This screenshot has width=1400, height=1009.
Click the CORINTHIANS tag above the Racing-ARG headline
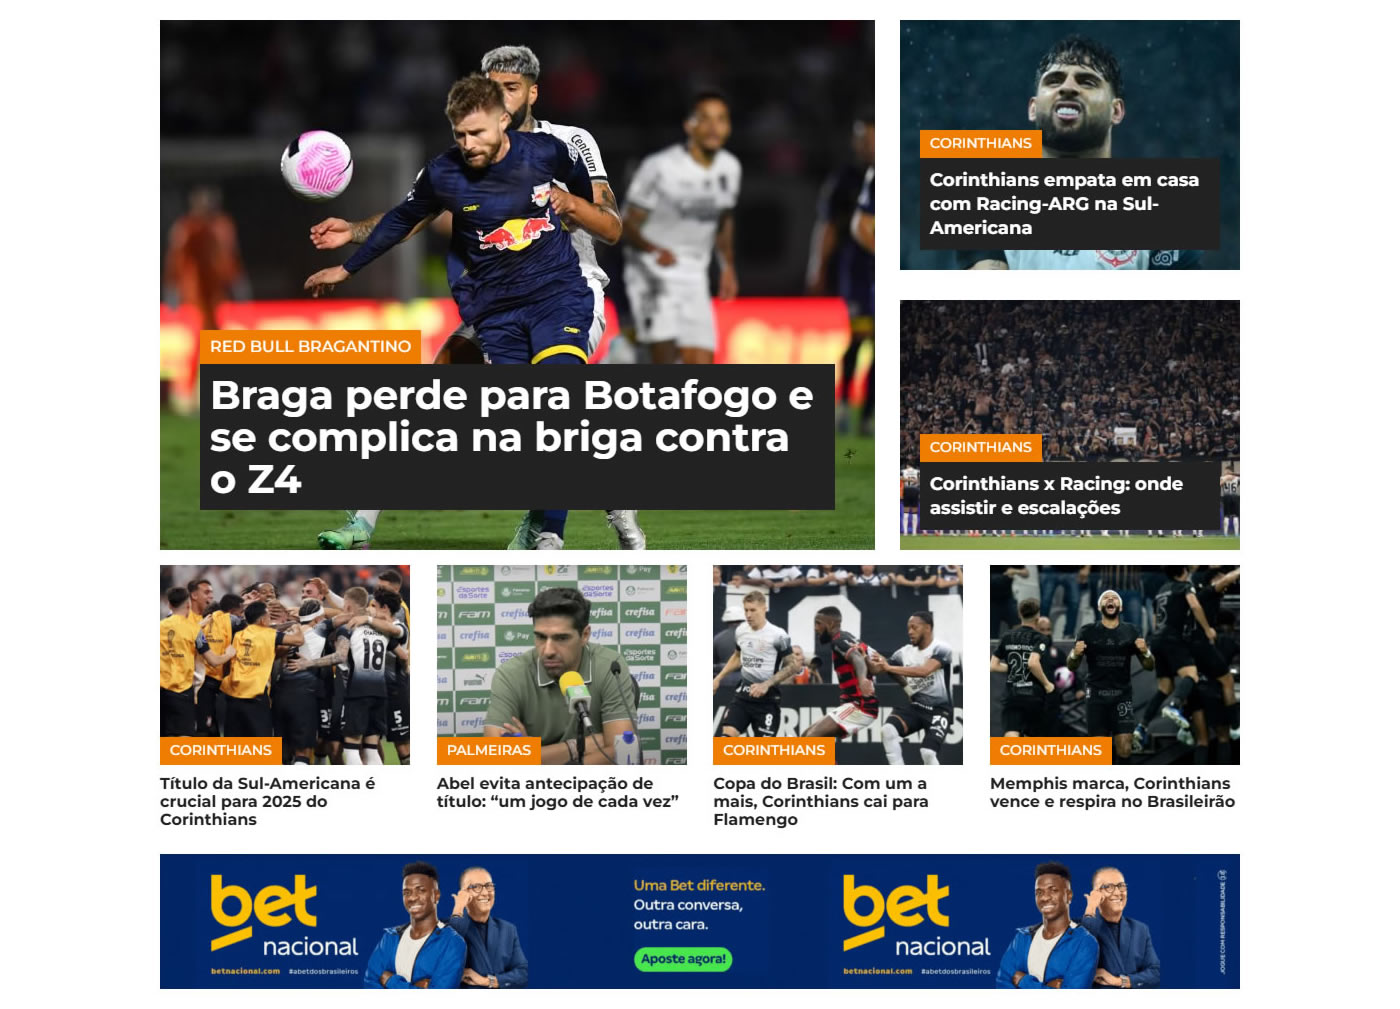pyautogui.click(x=980, y=143)
